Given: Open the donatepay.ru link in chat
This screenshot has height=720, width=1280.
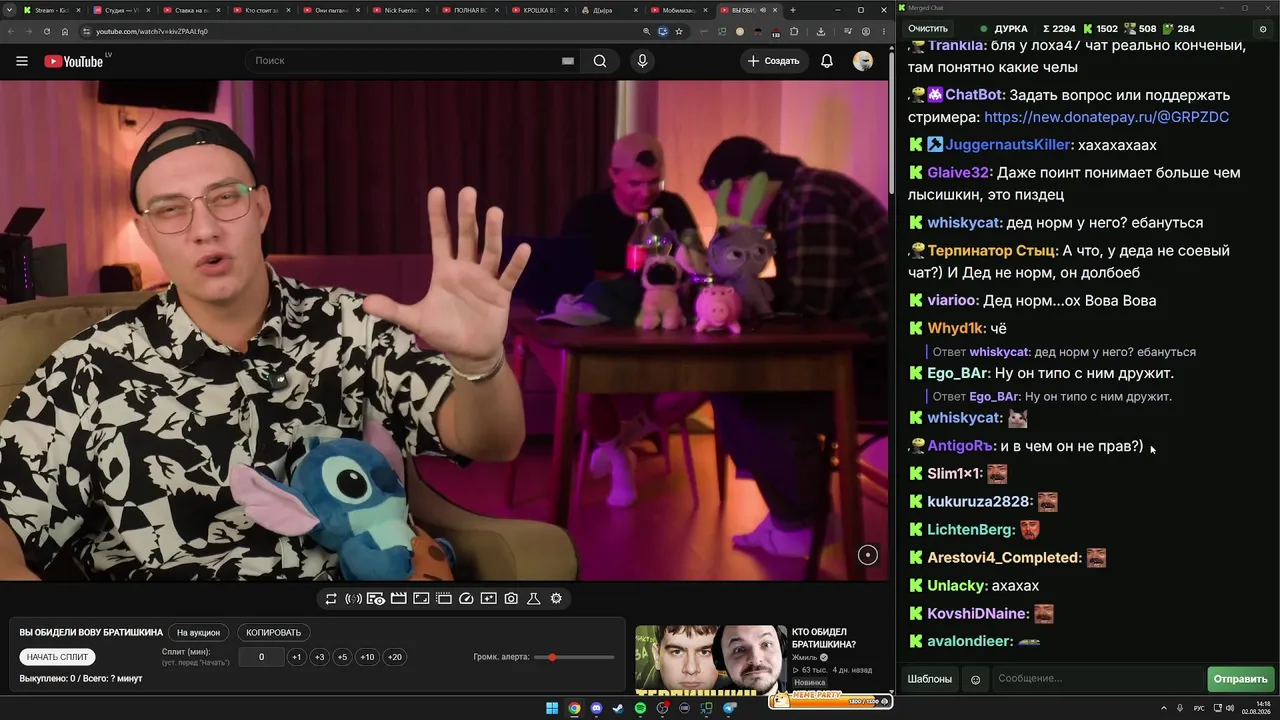Looking at the screenshot, I should (1106, 117).
